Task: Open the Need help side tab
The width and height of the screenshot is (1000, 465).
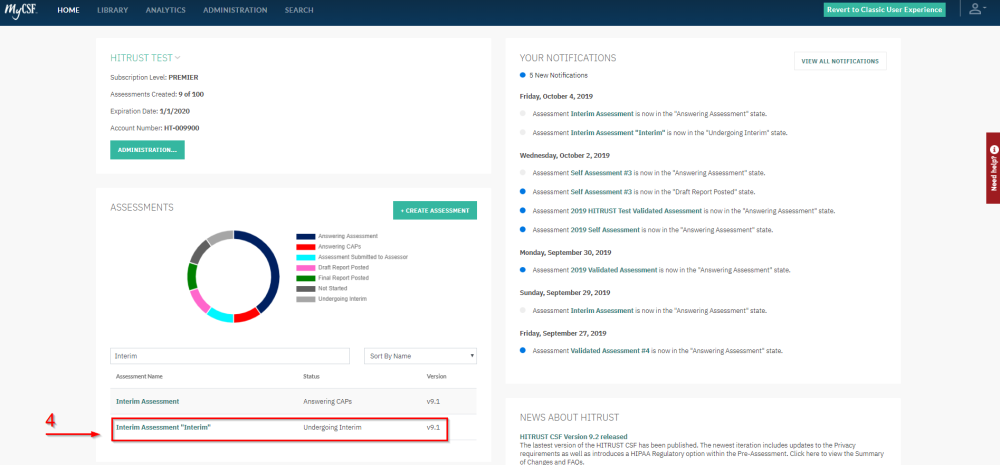Action: coord(993,168)
